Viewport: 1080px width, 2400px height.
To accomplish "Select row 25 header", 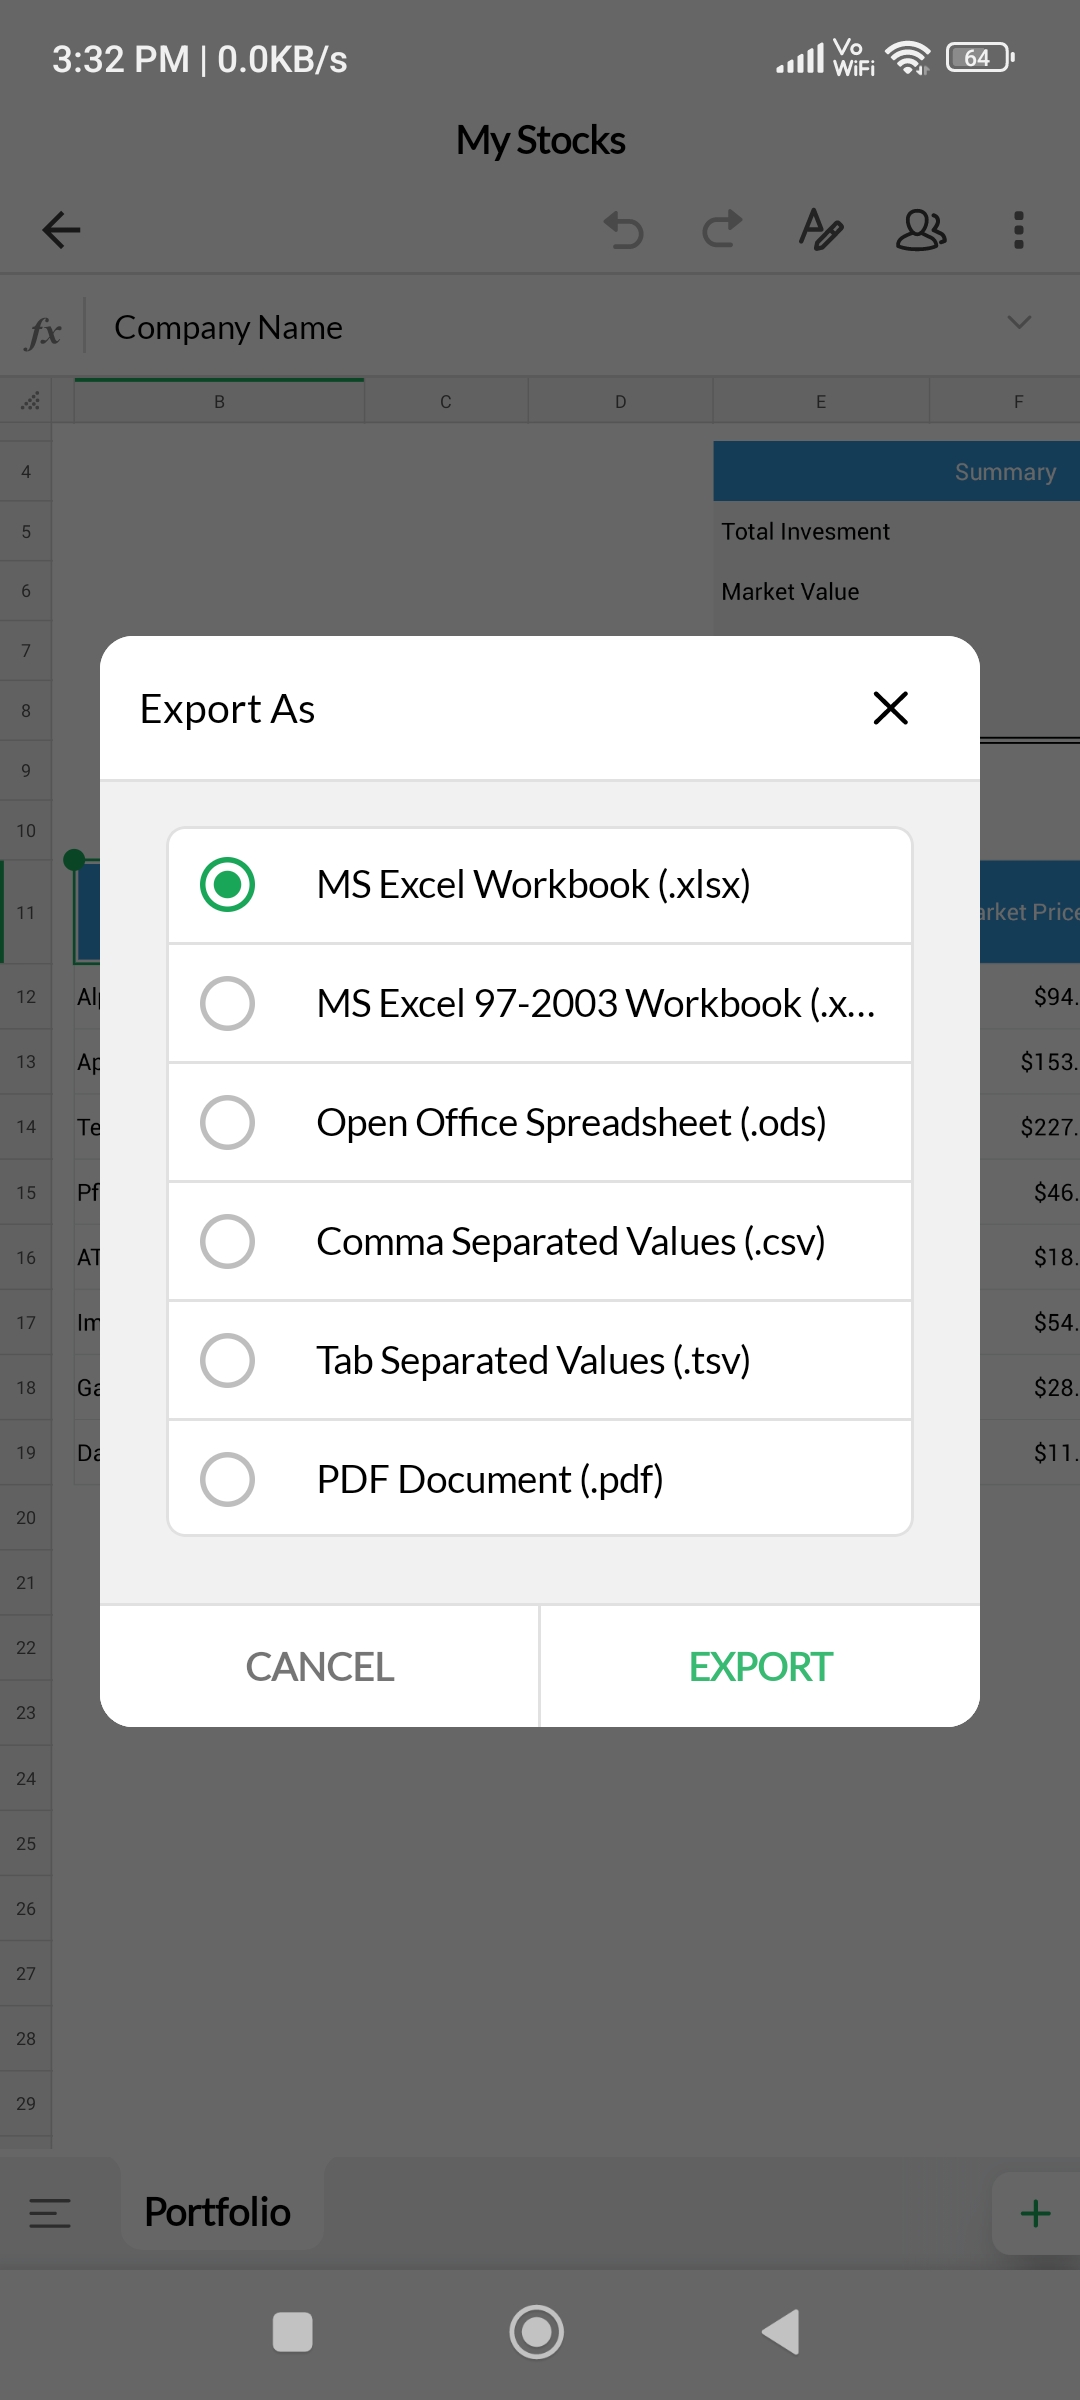I will 26,1843.
